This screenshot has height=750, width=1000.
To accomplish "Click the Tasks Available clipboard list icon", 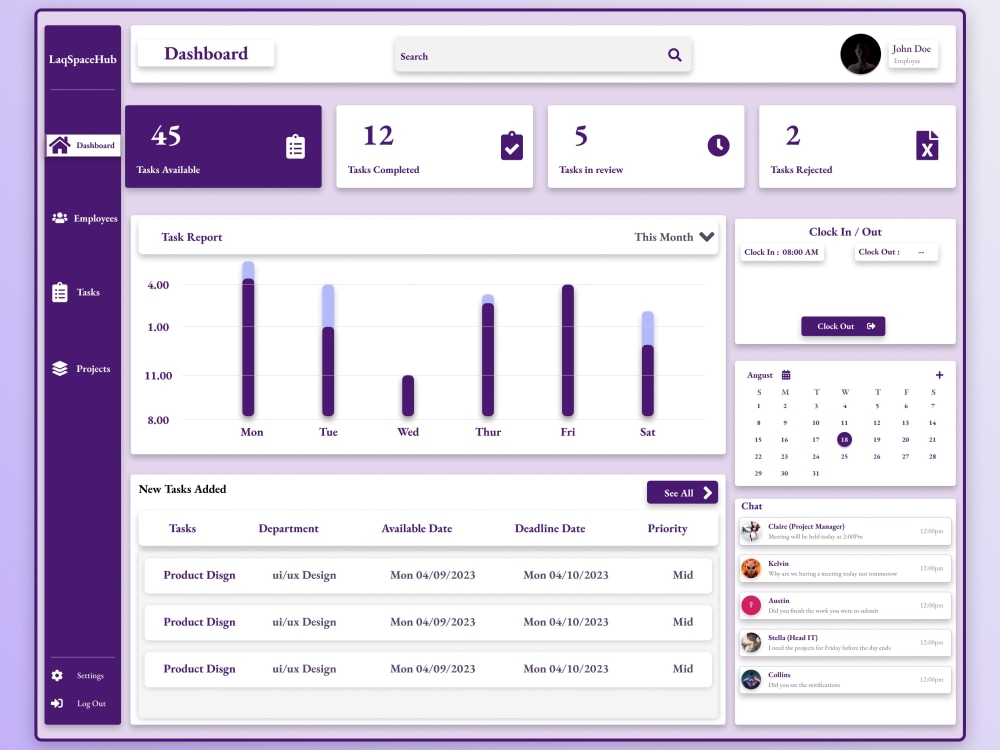I will tap(295, 147).
